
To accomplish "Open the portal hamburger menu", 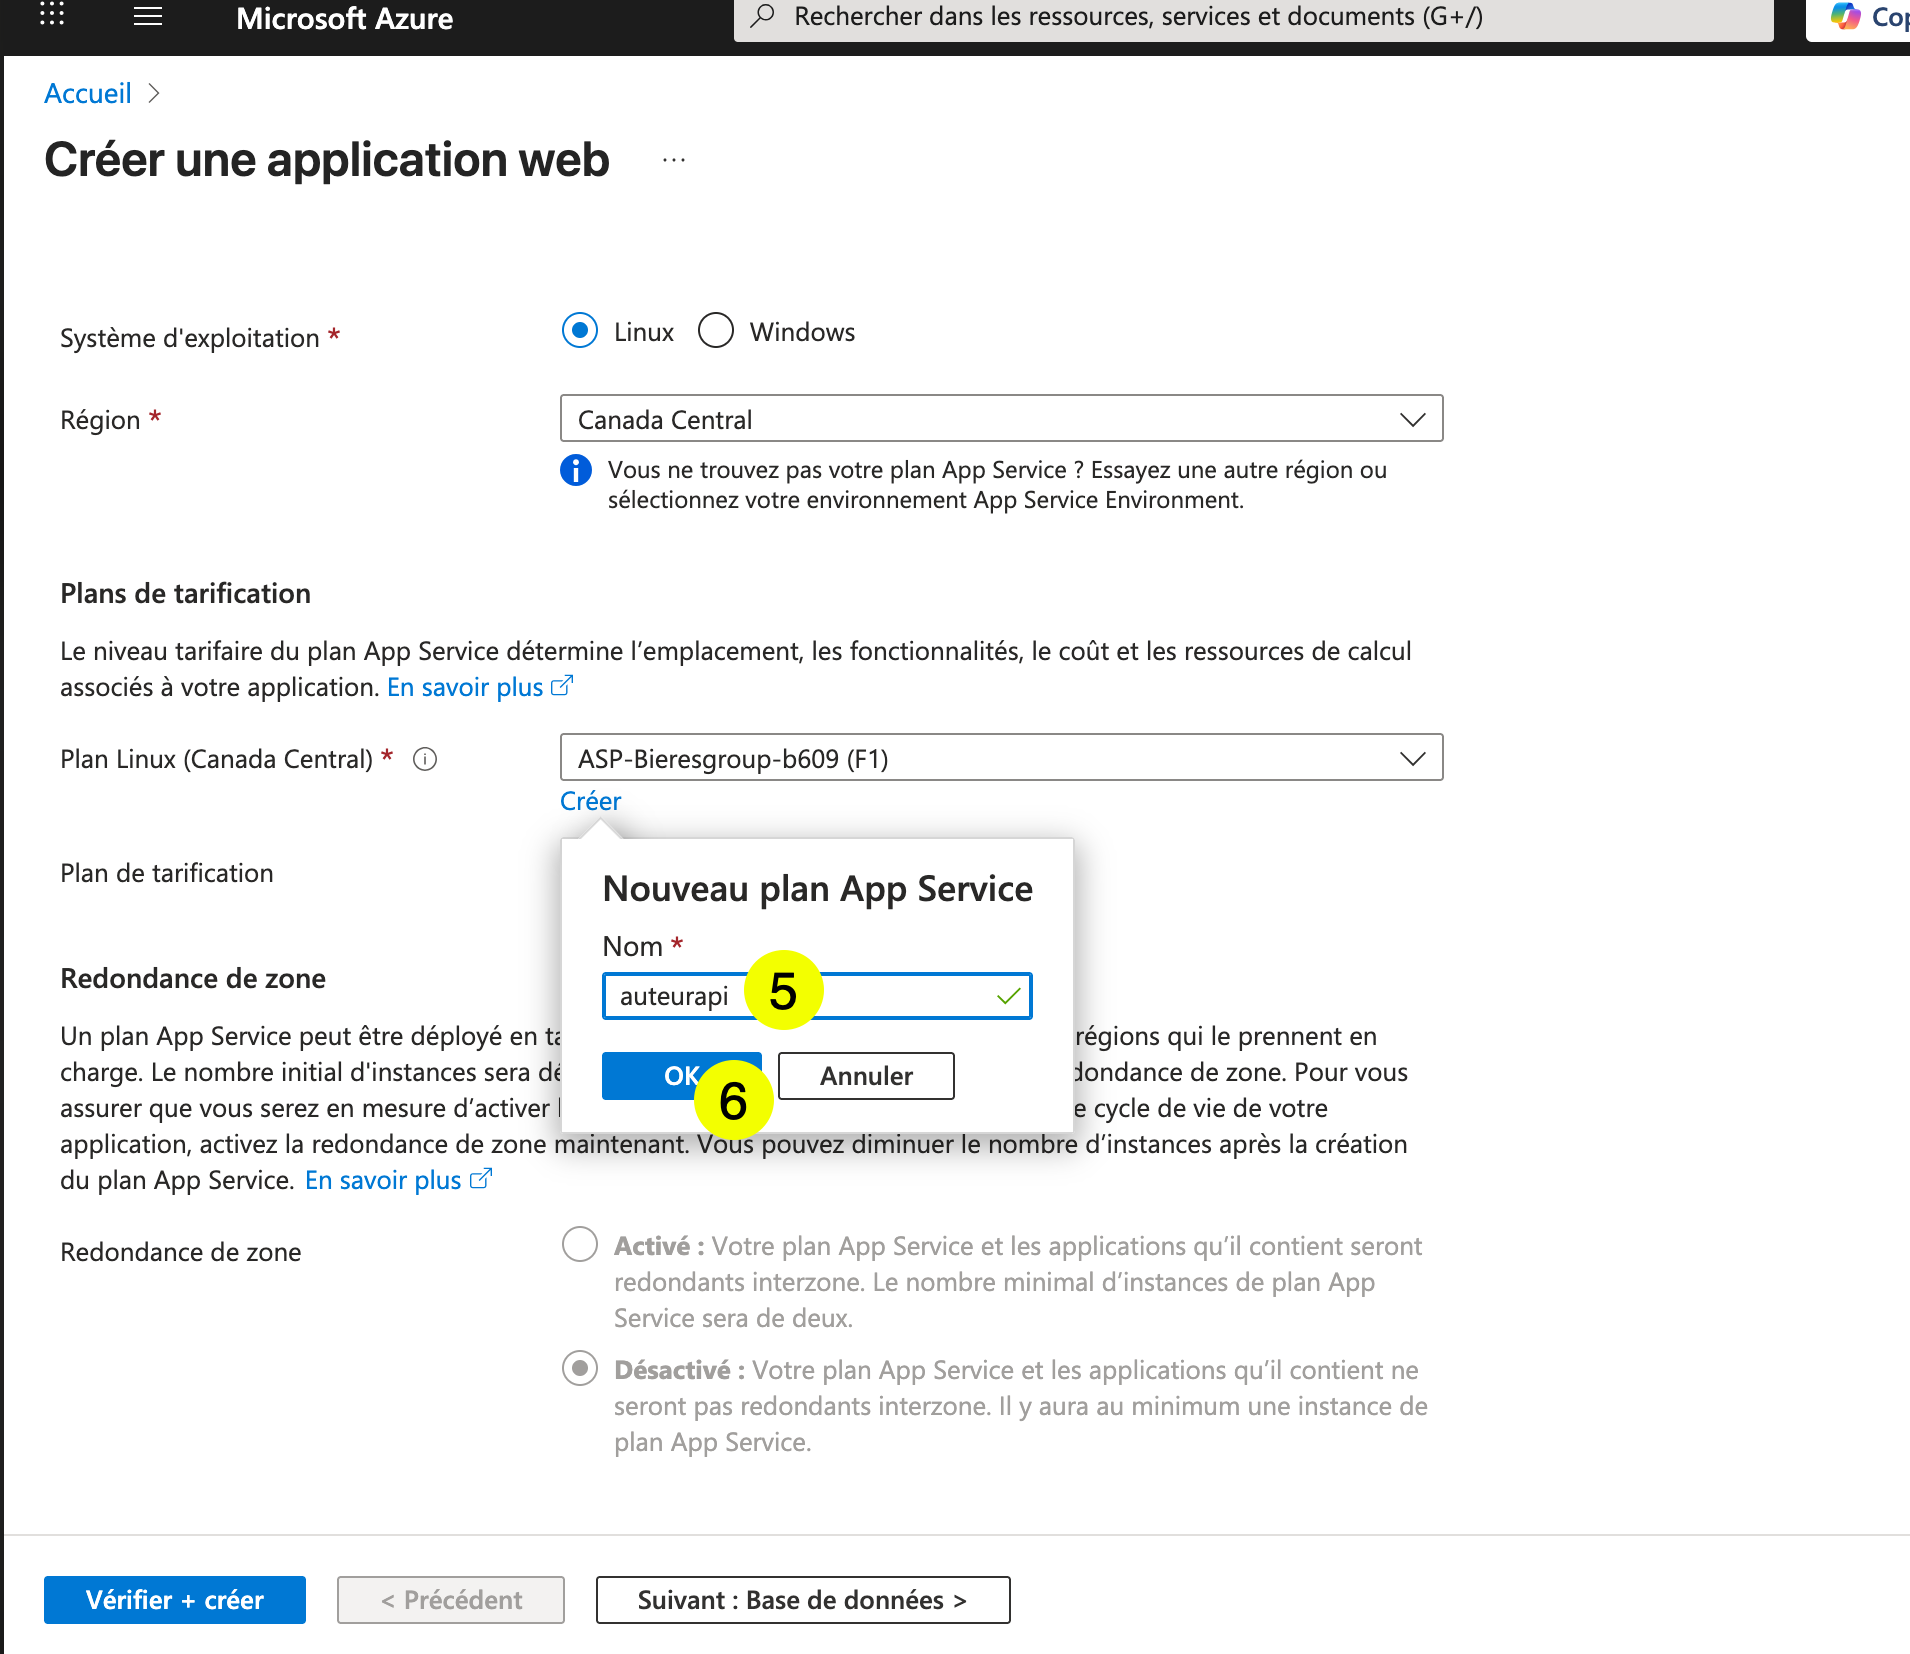I will [147, 16].
